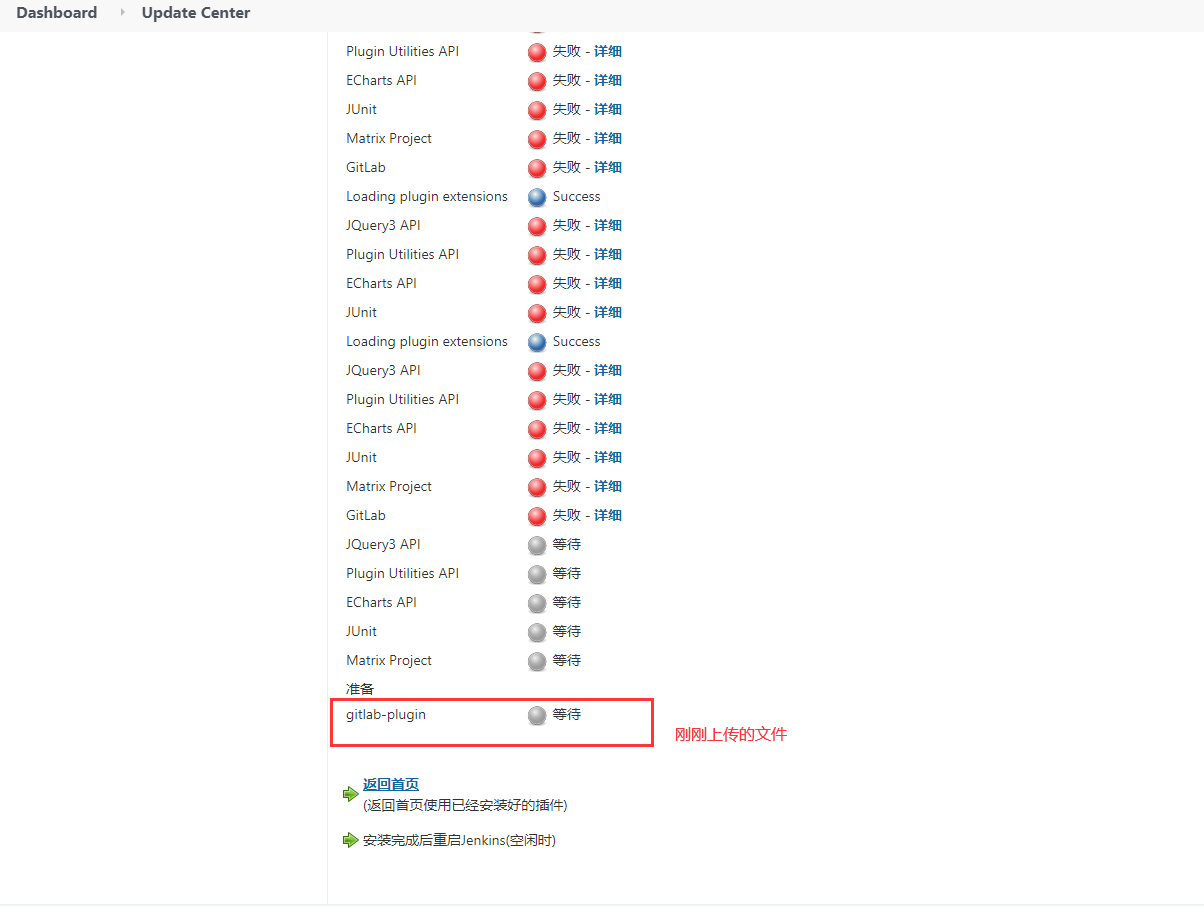Click the gray waiting ball for ECharts API
The image size is (1204, 907).
(x=537, y=603)
